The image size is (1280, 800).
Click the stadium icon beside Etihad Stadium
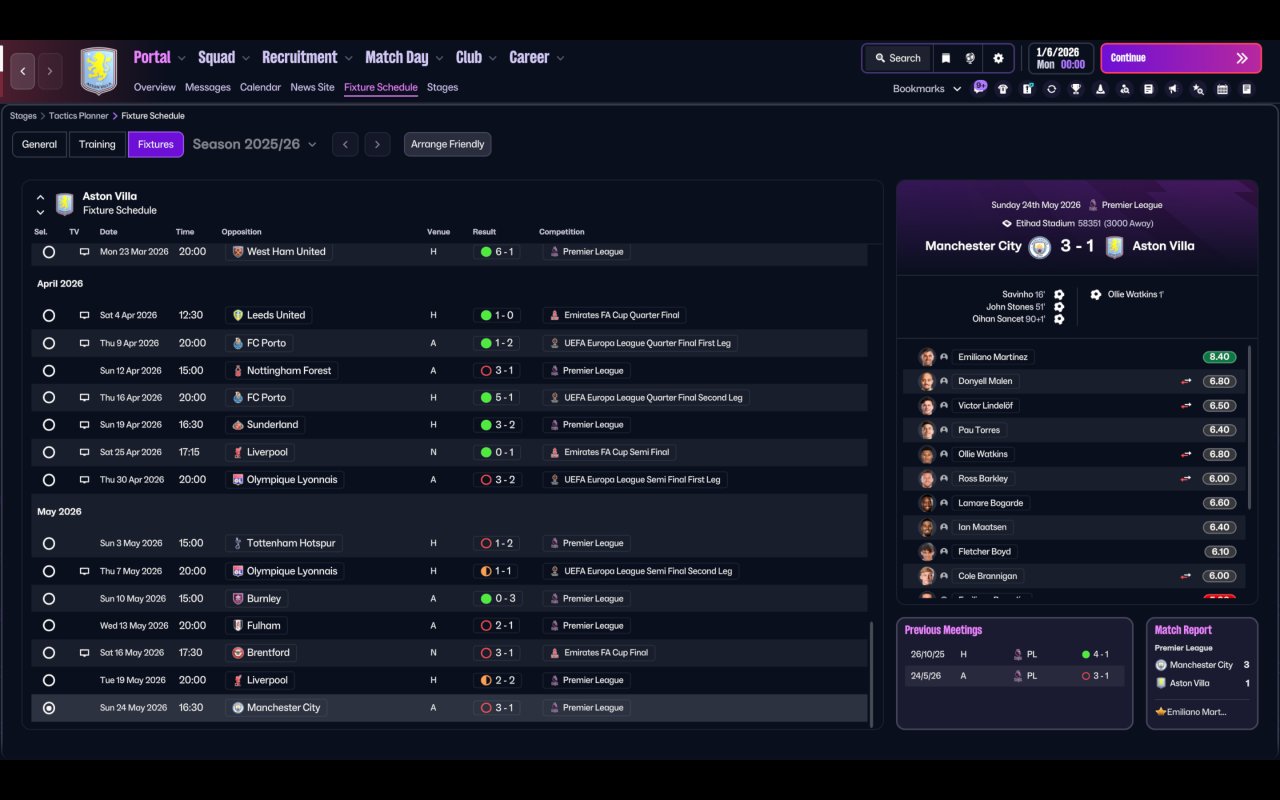(1007, 224)
